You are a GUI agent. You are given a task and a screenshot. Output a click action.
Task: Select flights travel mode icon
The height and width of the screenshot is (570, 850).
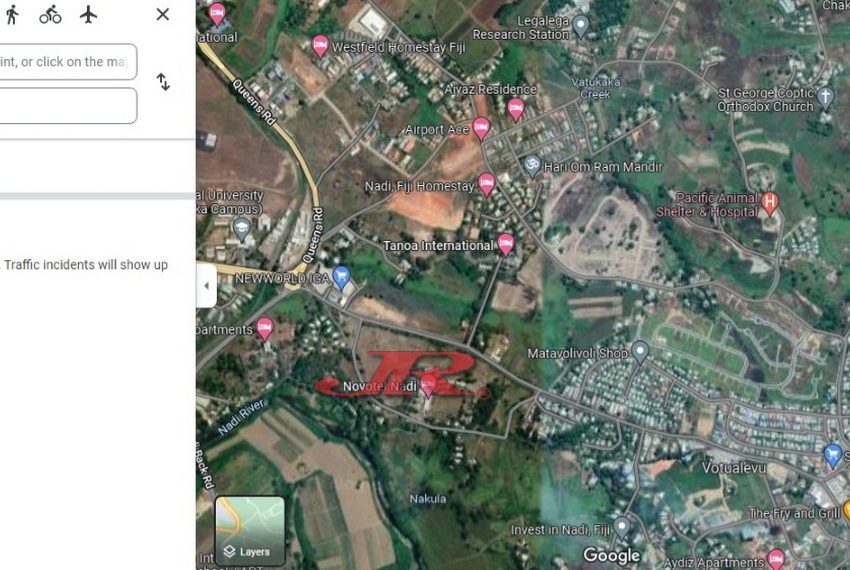pyautogui.click(x=88, y=15)
